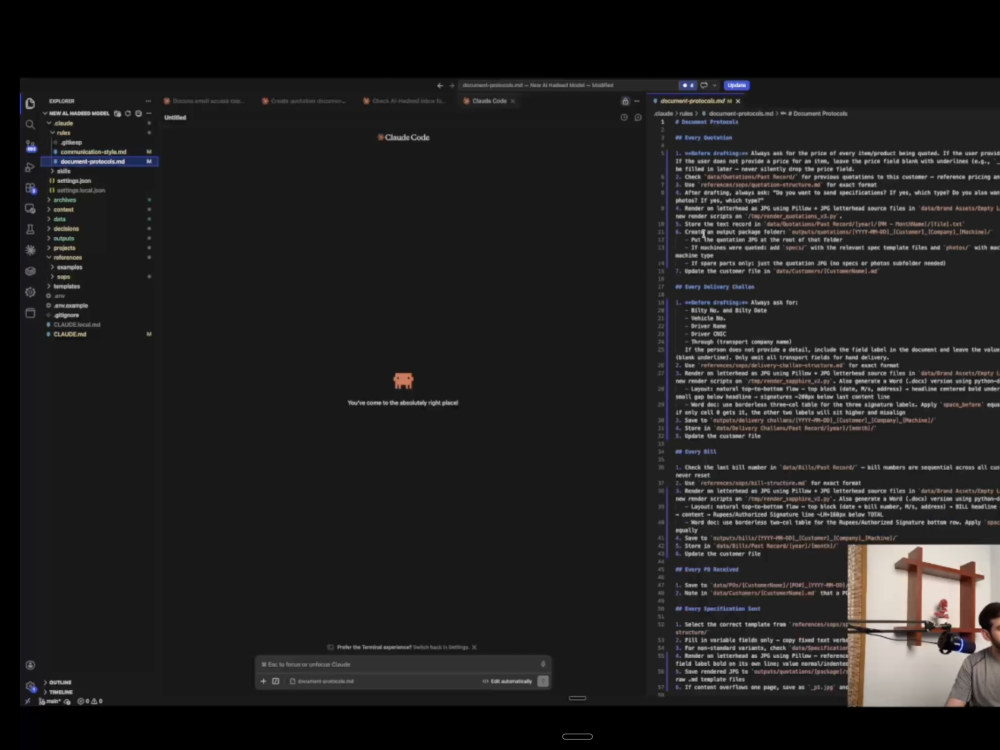This screenshot has height=750, width=1000.
Task: Click the plus attach icon in Claude input
Action: tap(263, 681)
